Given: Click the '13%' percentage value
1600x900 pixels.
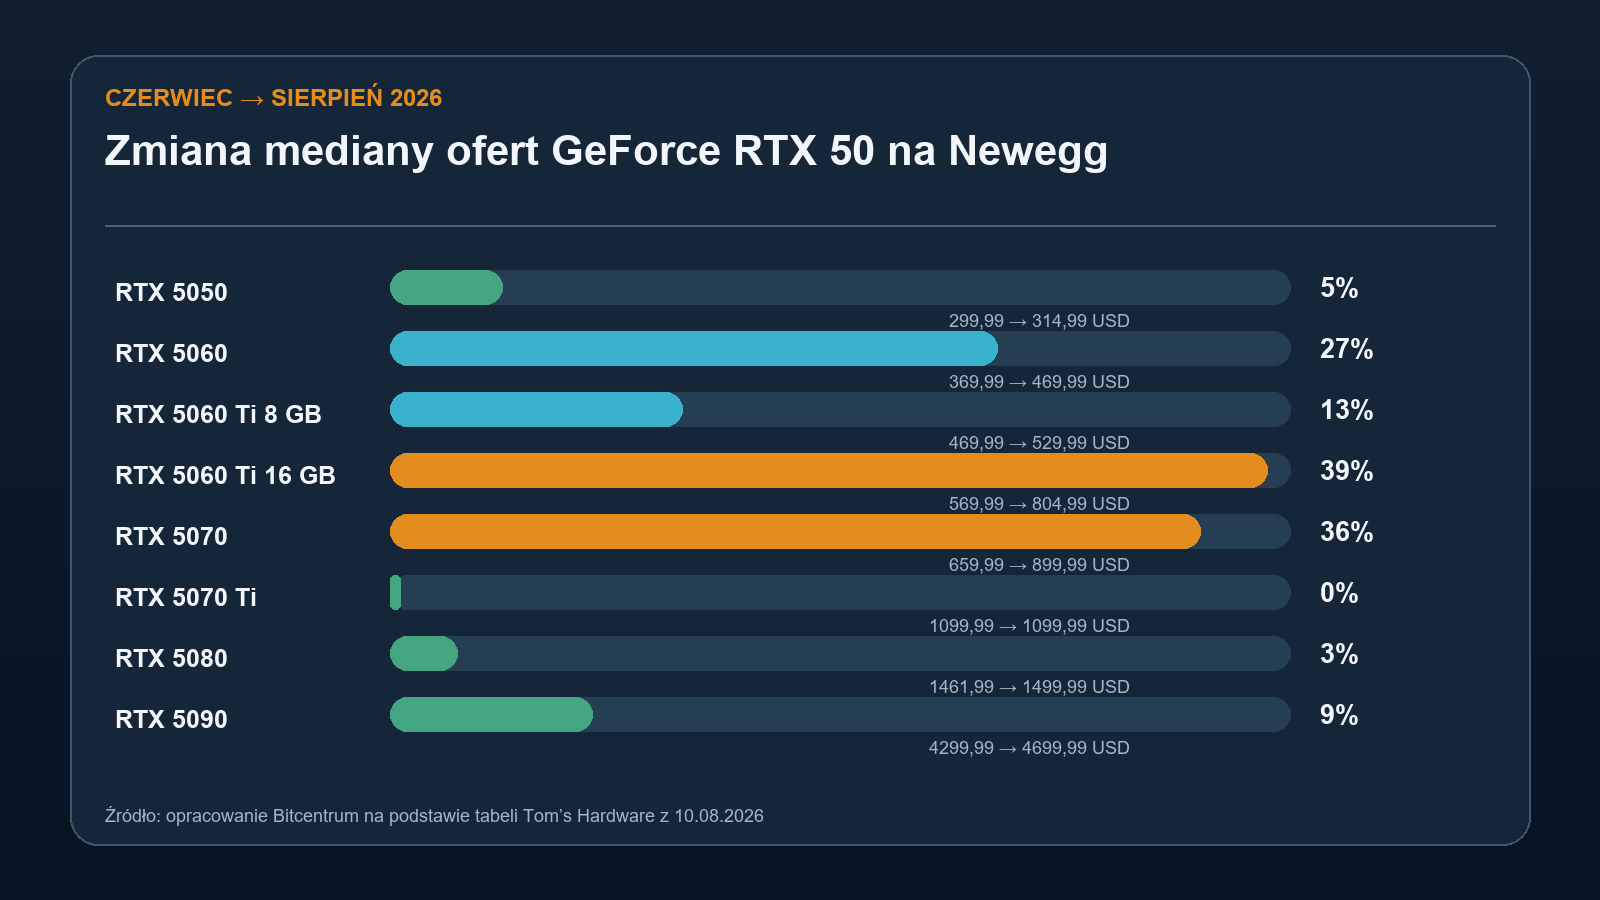Looking at the screenshot, I should [x=1346, y=410].
